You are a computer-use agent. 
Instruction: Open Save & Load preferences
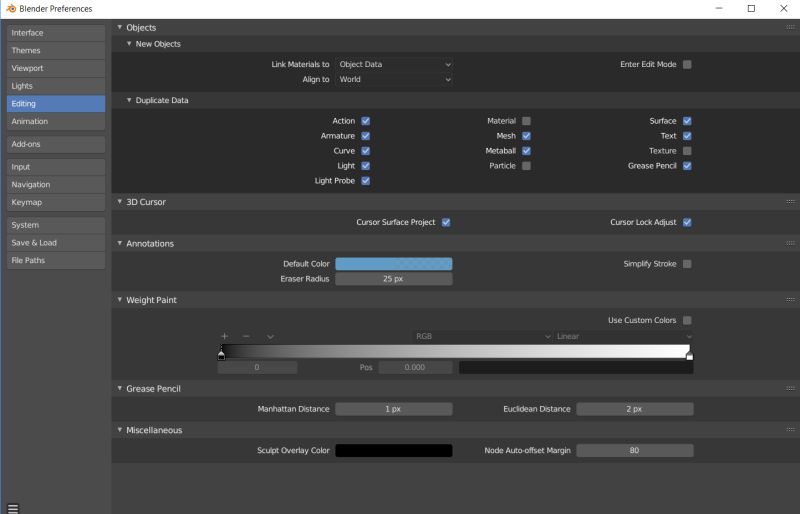56,243
